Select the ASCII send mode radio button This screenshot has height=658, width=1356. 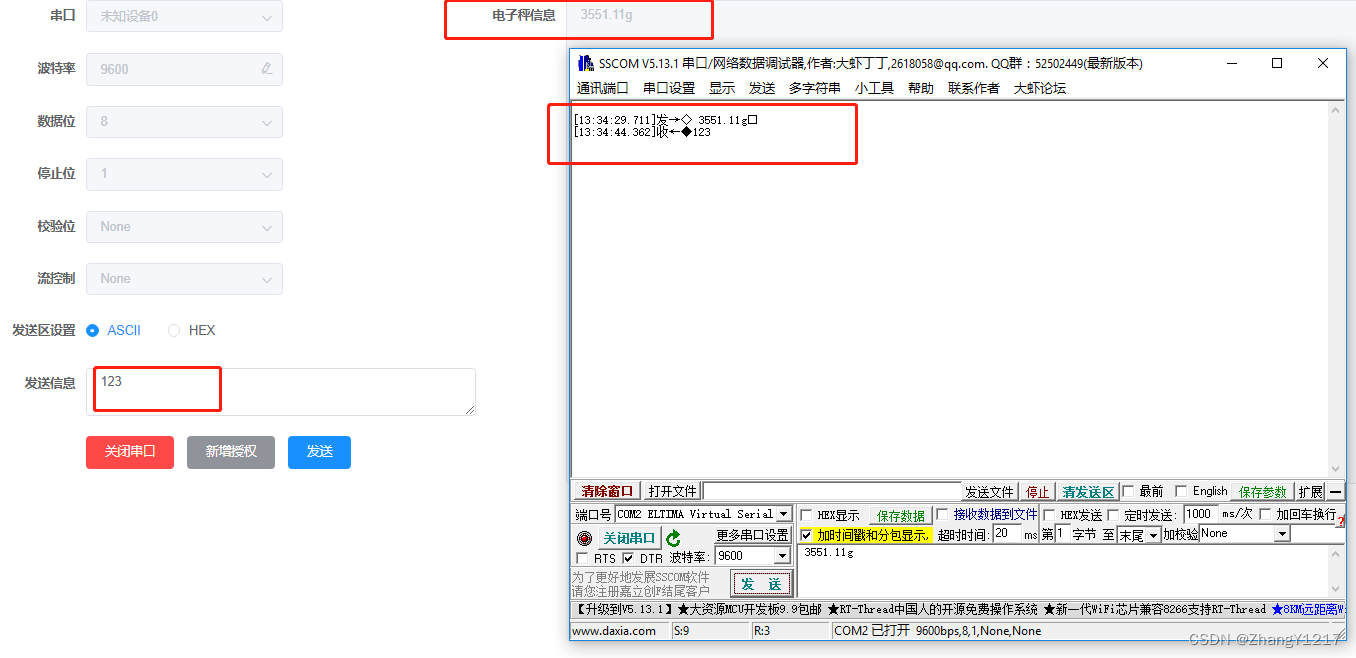pos(93,330)
